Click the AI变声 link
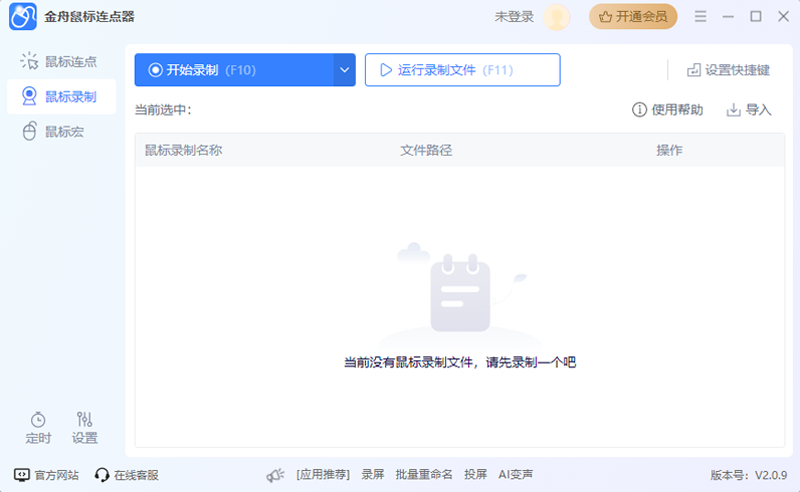 516,475
